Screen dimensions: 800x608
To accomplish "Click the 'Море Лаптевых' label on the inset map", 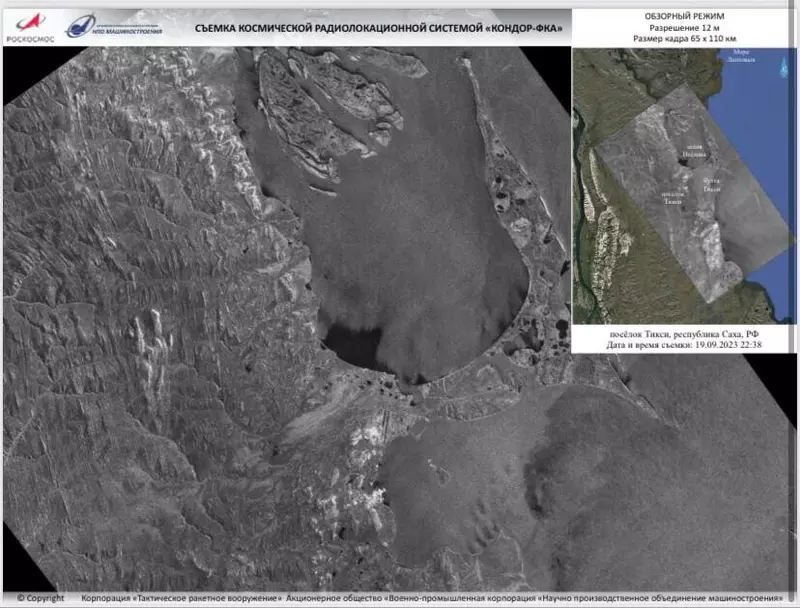I will coord(741,55).
